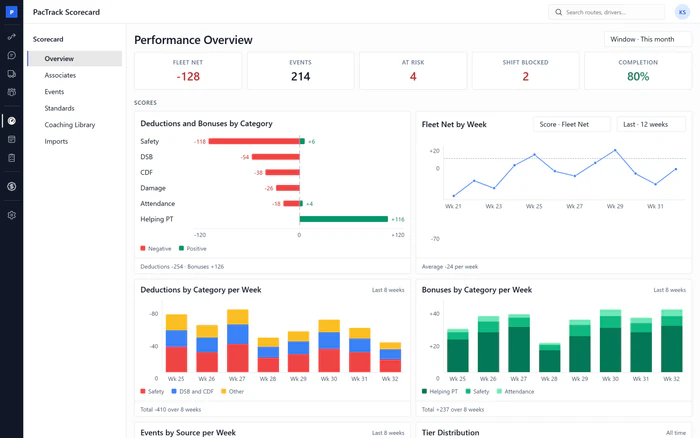Go to Associates in the sidebar

60,75
